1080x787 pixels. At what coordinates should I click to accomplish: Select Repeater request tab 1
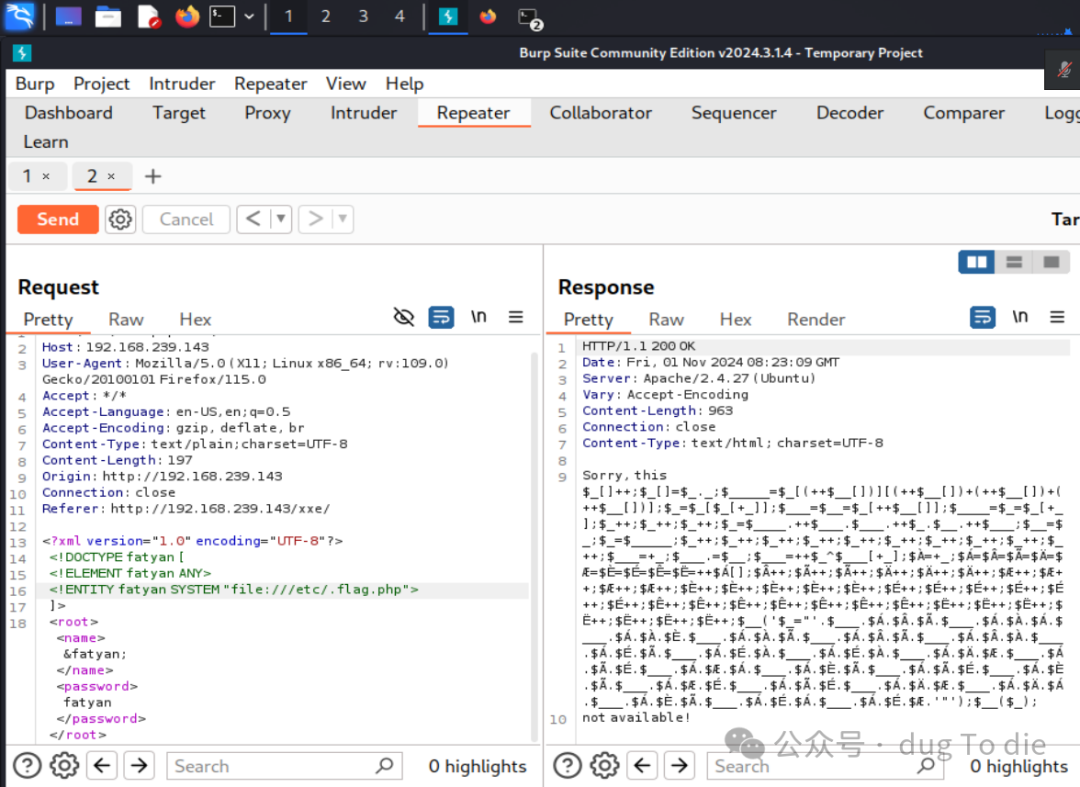(x=27, y=176)
